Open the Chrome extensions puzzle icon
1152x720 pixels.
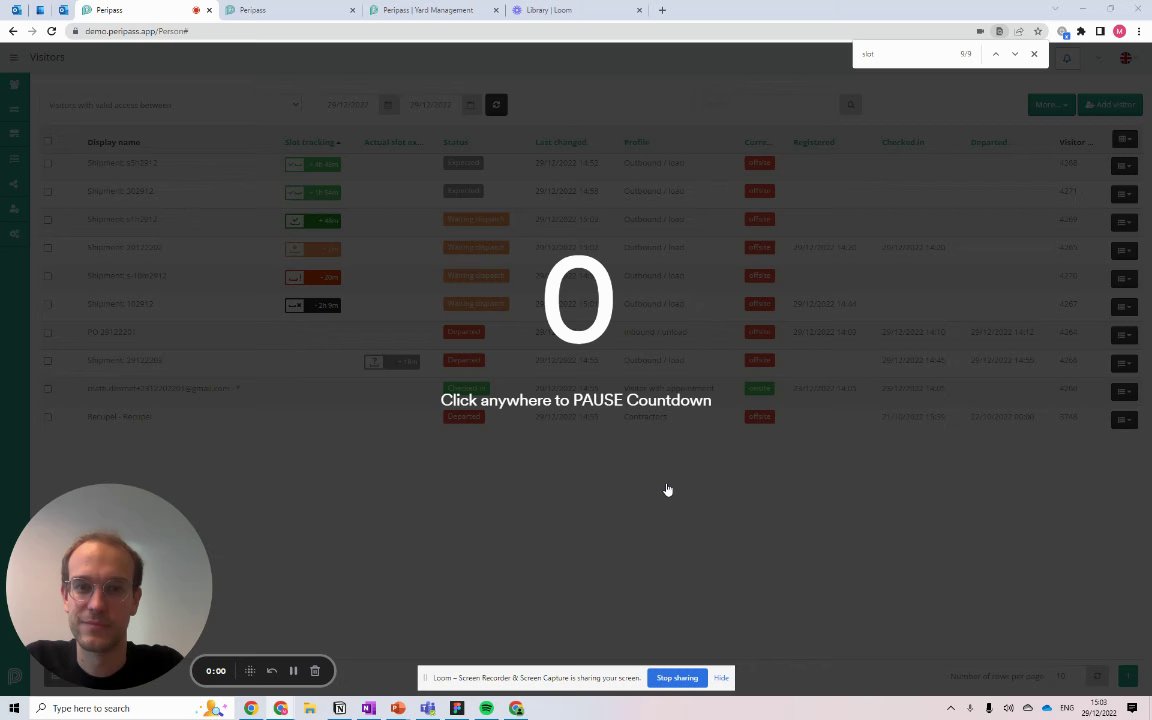(x=1081, y=32)
